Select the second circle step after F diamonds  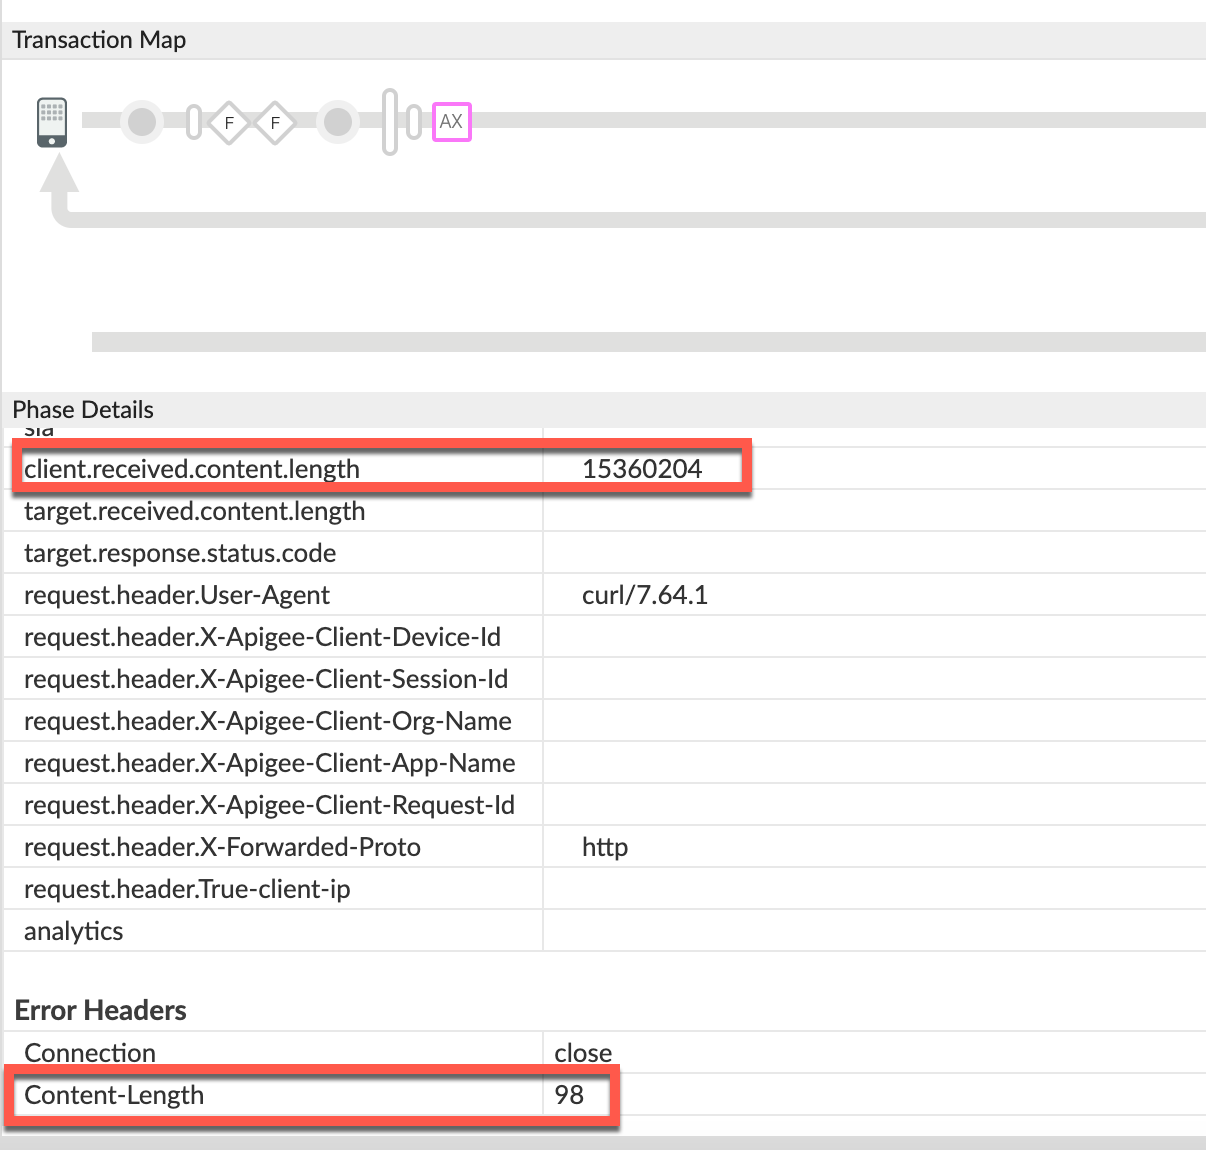click(x=338, y=122)
